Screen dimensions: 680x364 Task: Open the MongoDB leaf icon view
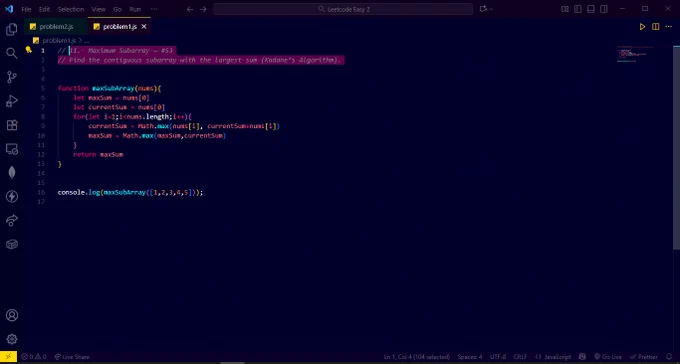[x=12, y=173]
